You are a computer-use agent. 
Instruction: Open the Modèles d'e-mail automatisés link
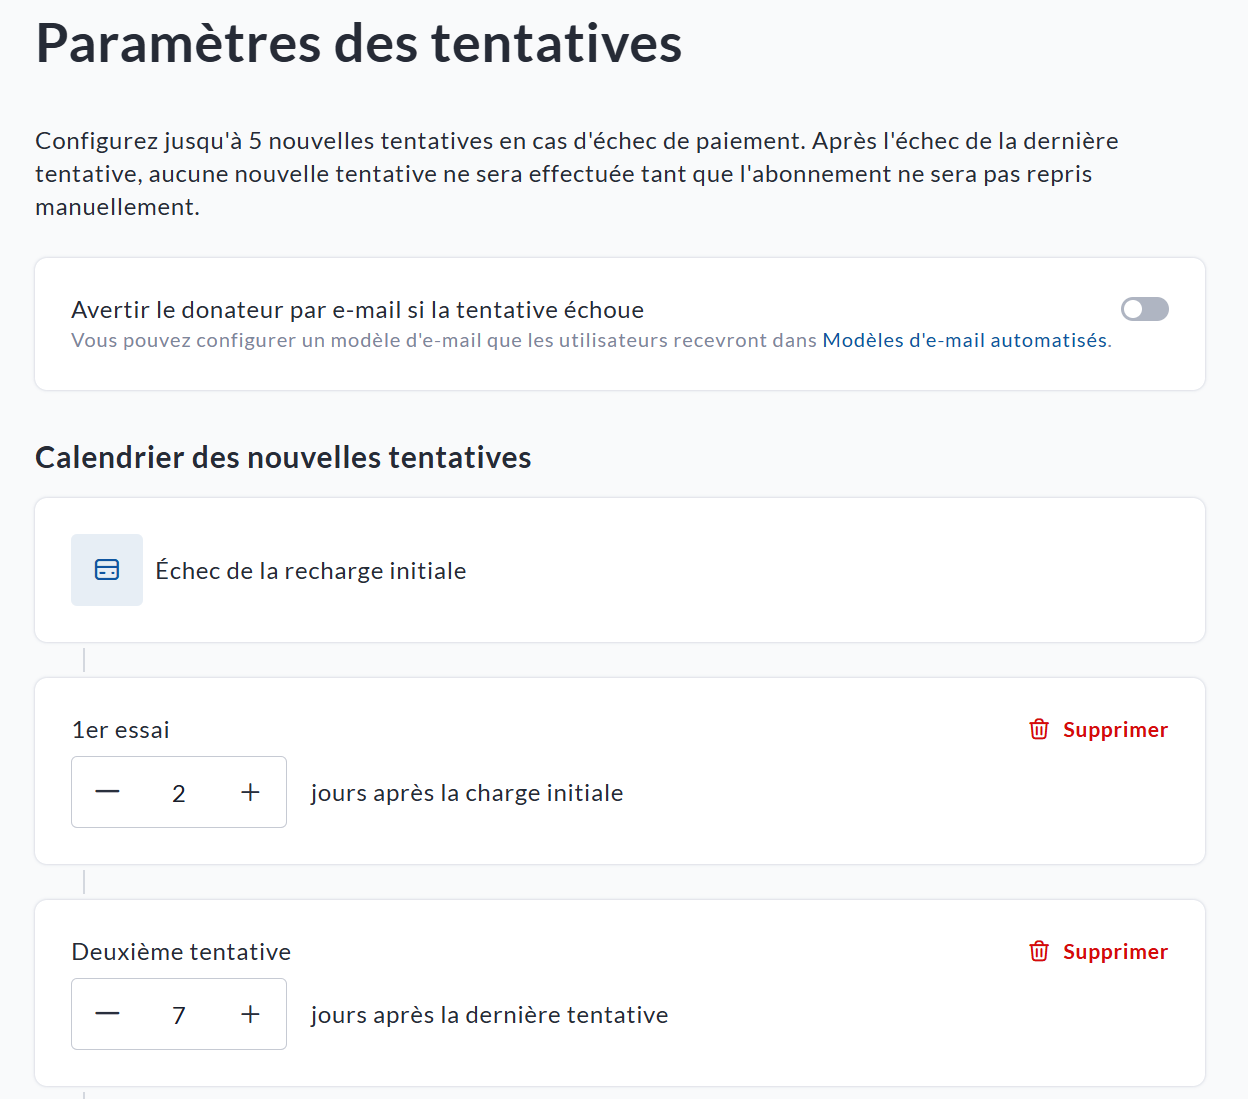pos(964,340)
